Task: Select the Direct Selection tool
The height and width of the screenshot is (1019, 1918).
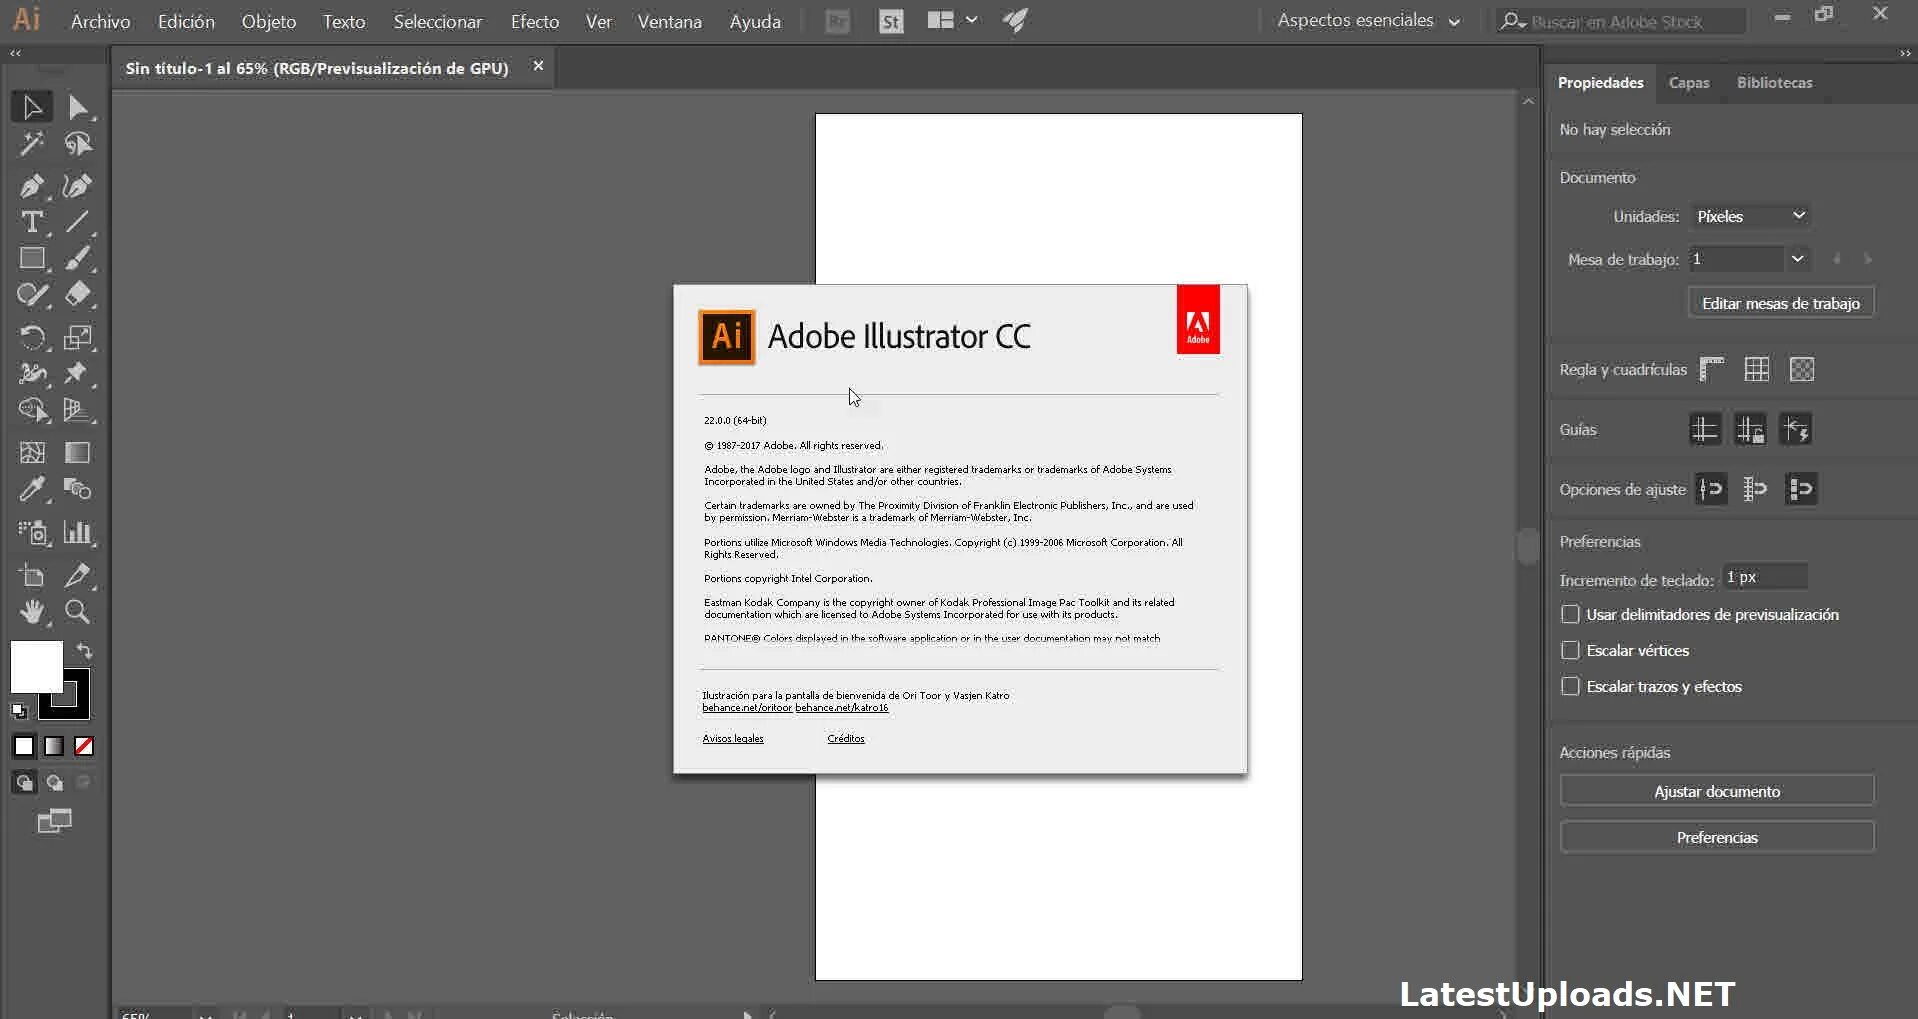Action: [x=78, y=107]
